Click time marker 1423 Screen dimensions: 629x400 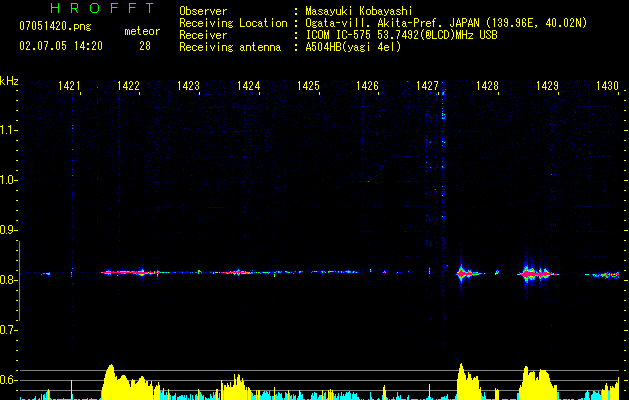point(189,86)
